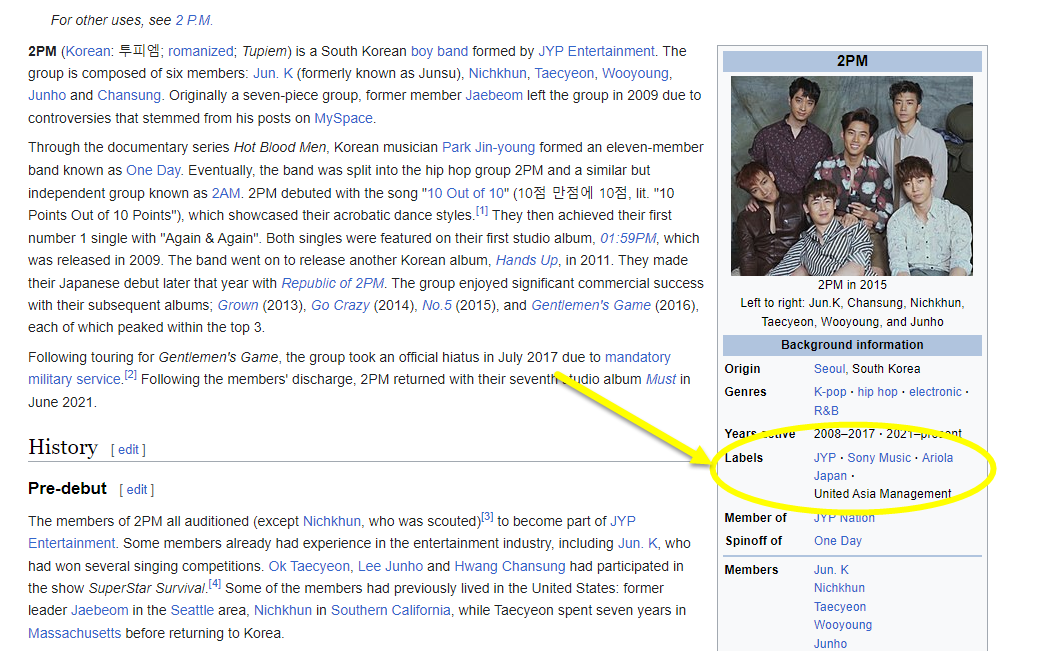Click the JYP Entertainment link in intro
1049x651 pixels.
coord(596,51)
